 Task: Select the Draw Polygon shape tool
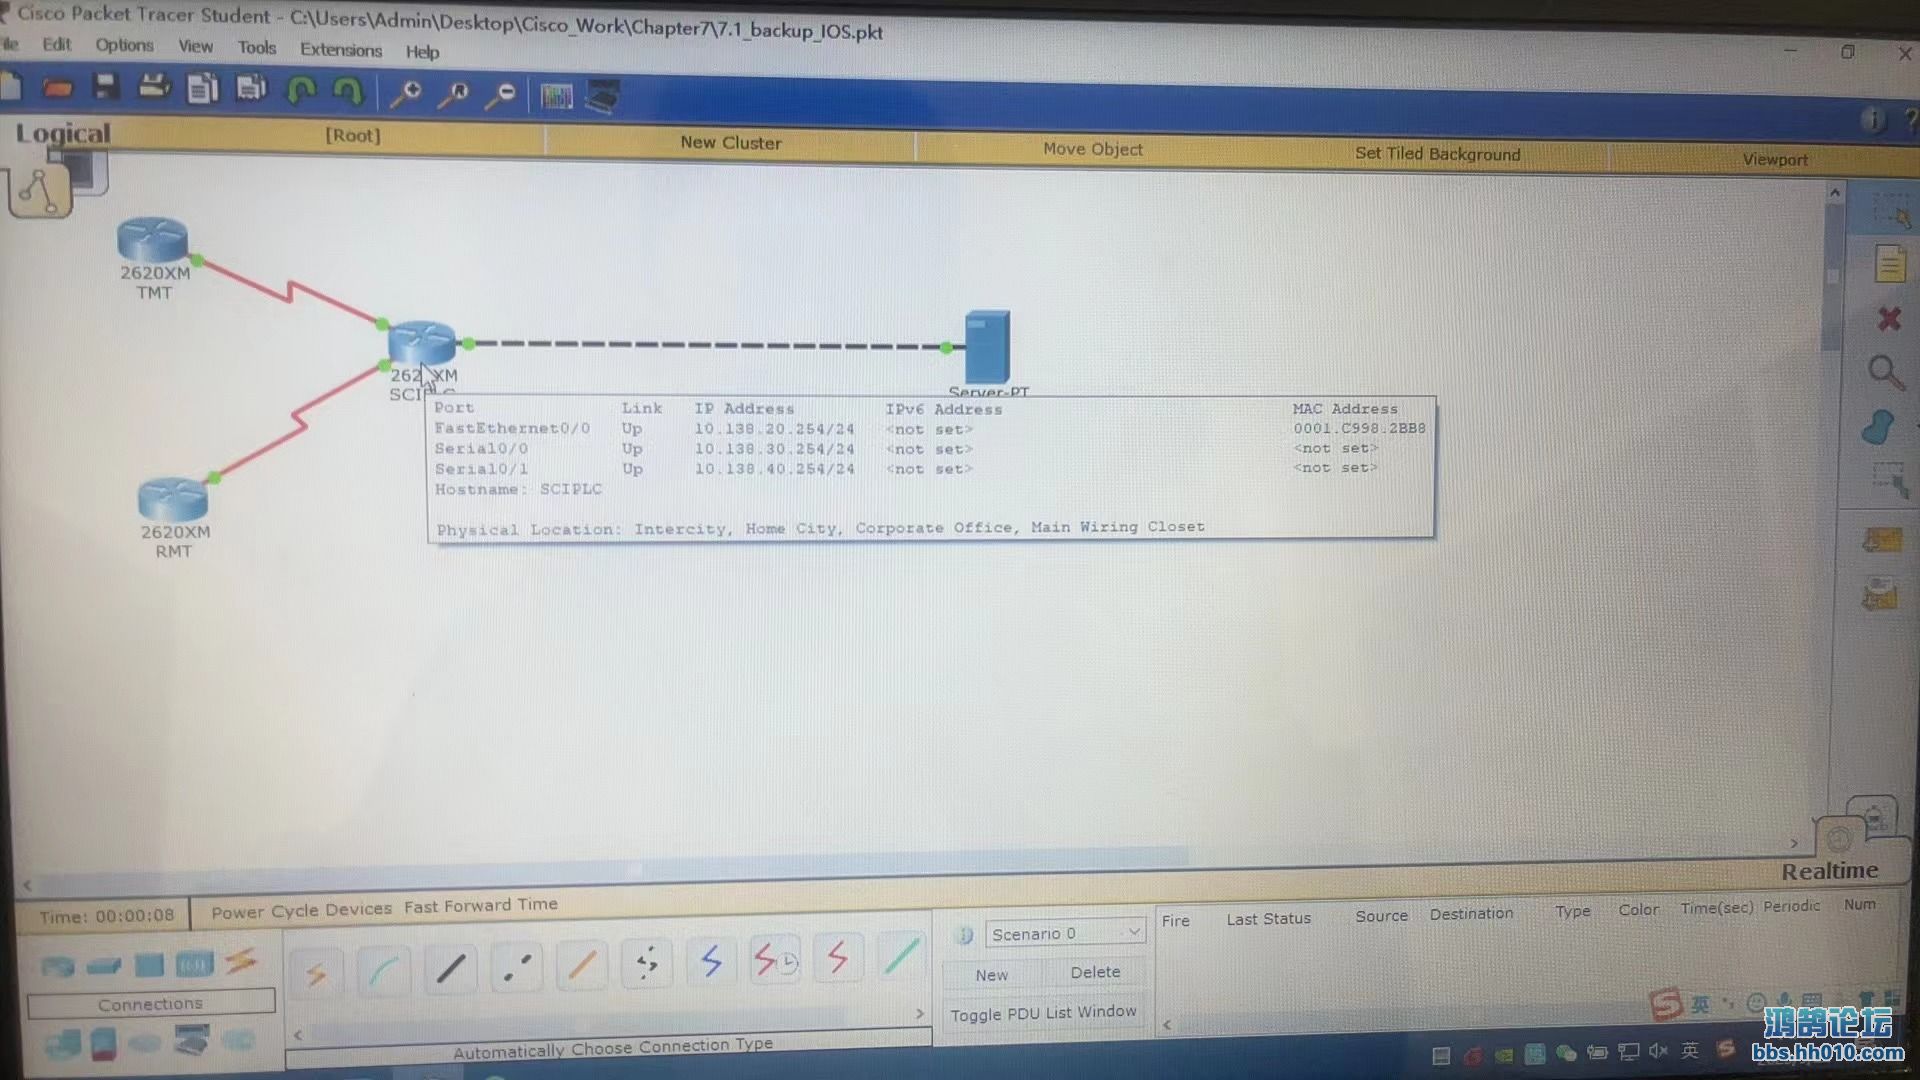coord(1880,427)
